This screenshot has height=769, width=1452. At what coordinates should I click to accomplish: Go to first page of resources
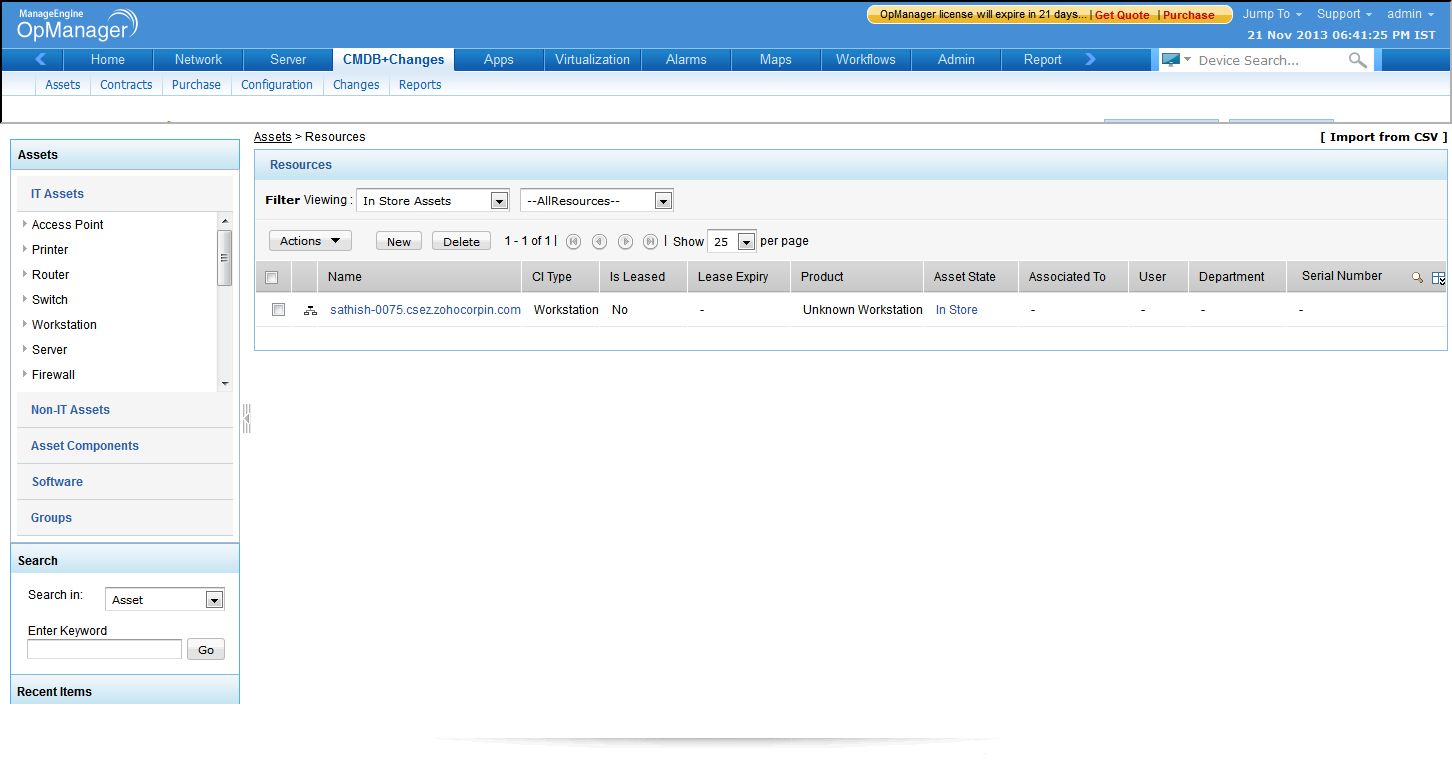573,241
